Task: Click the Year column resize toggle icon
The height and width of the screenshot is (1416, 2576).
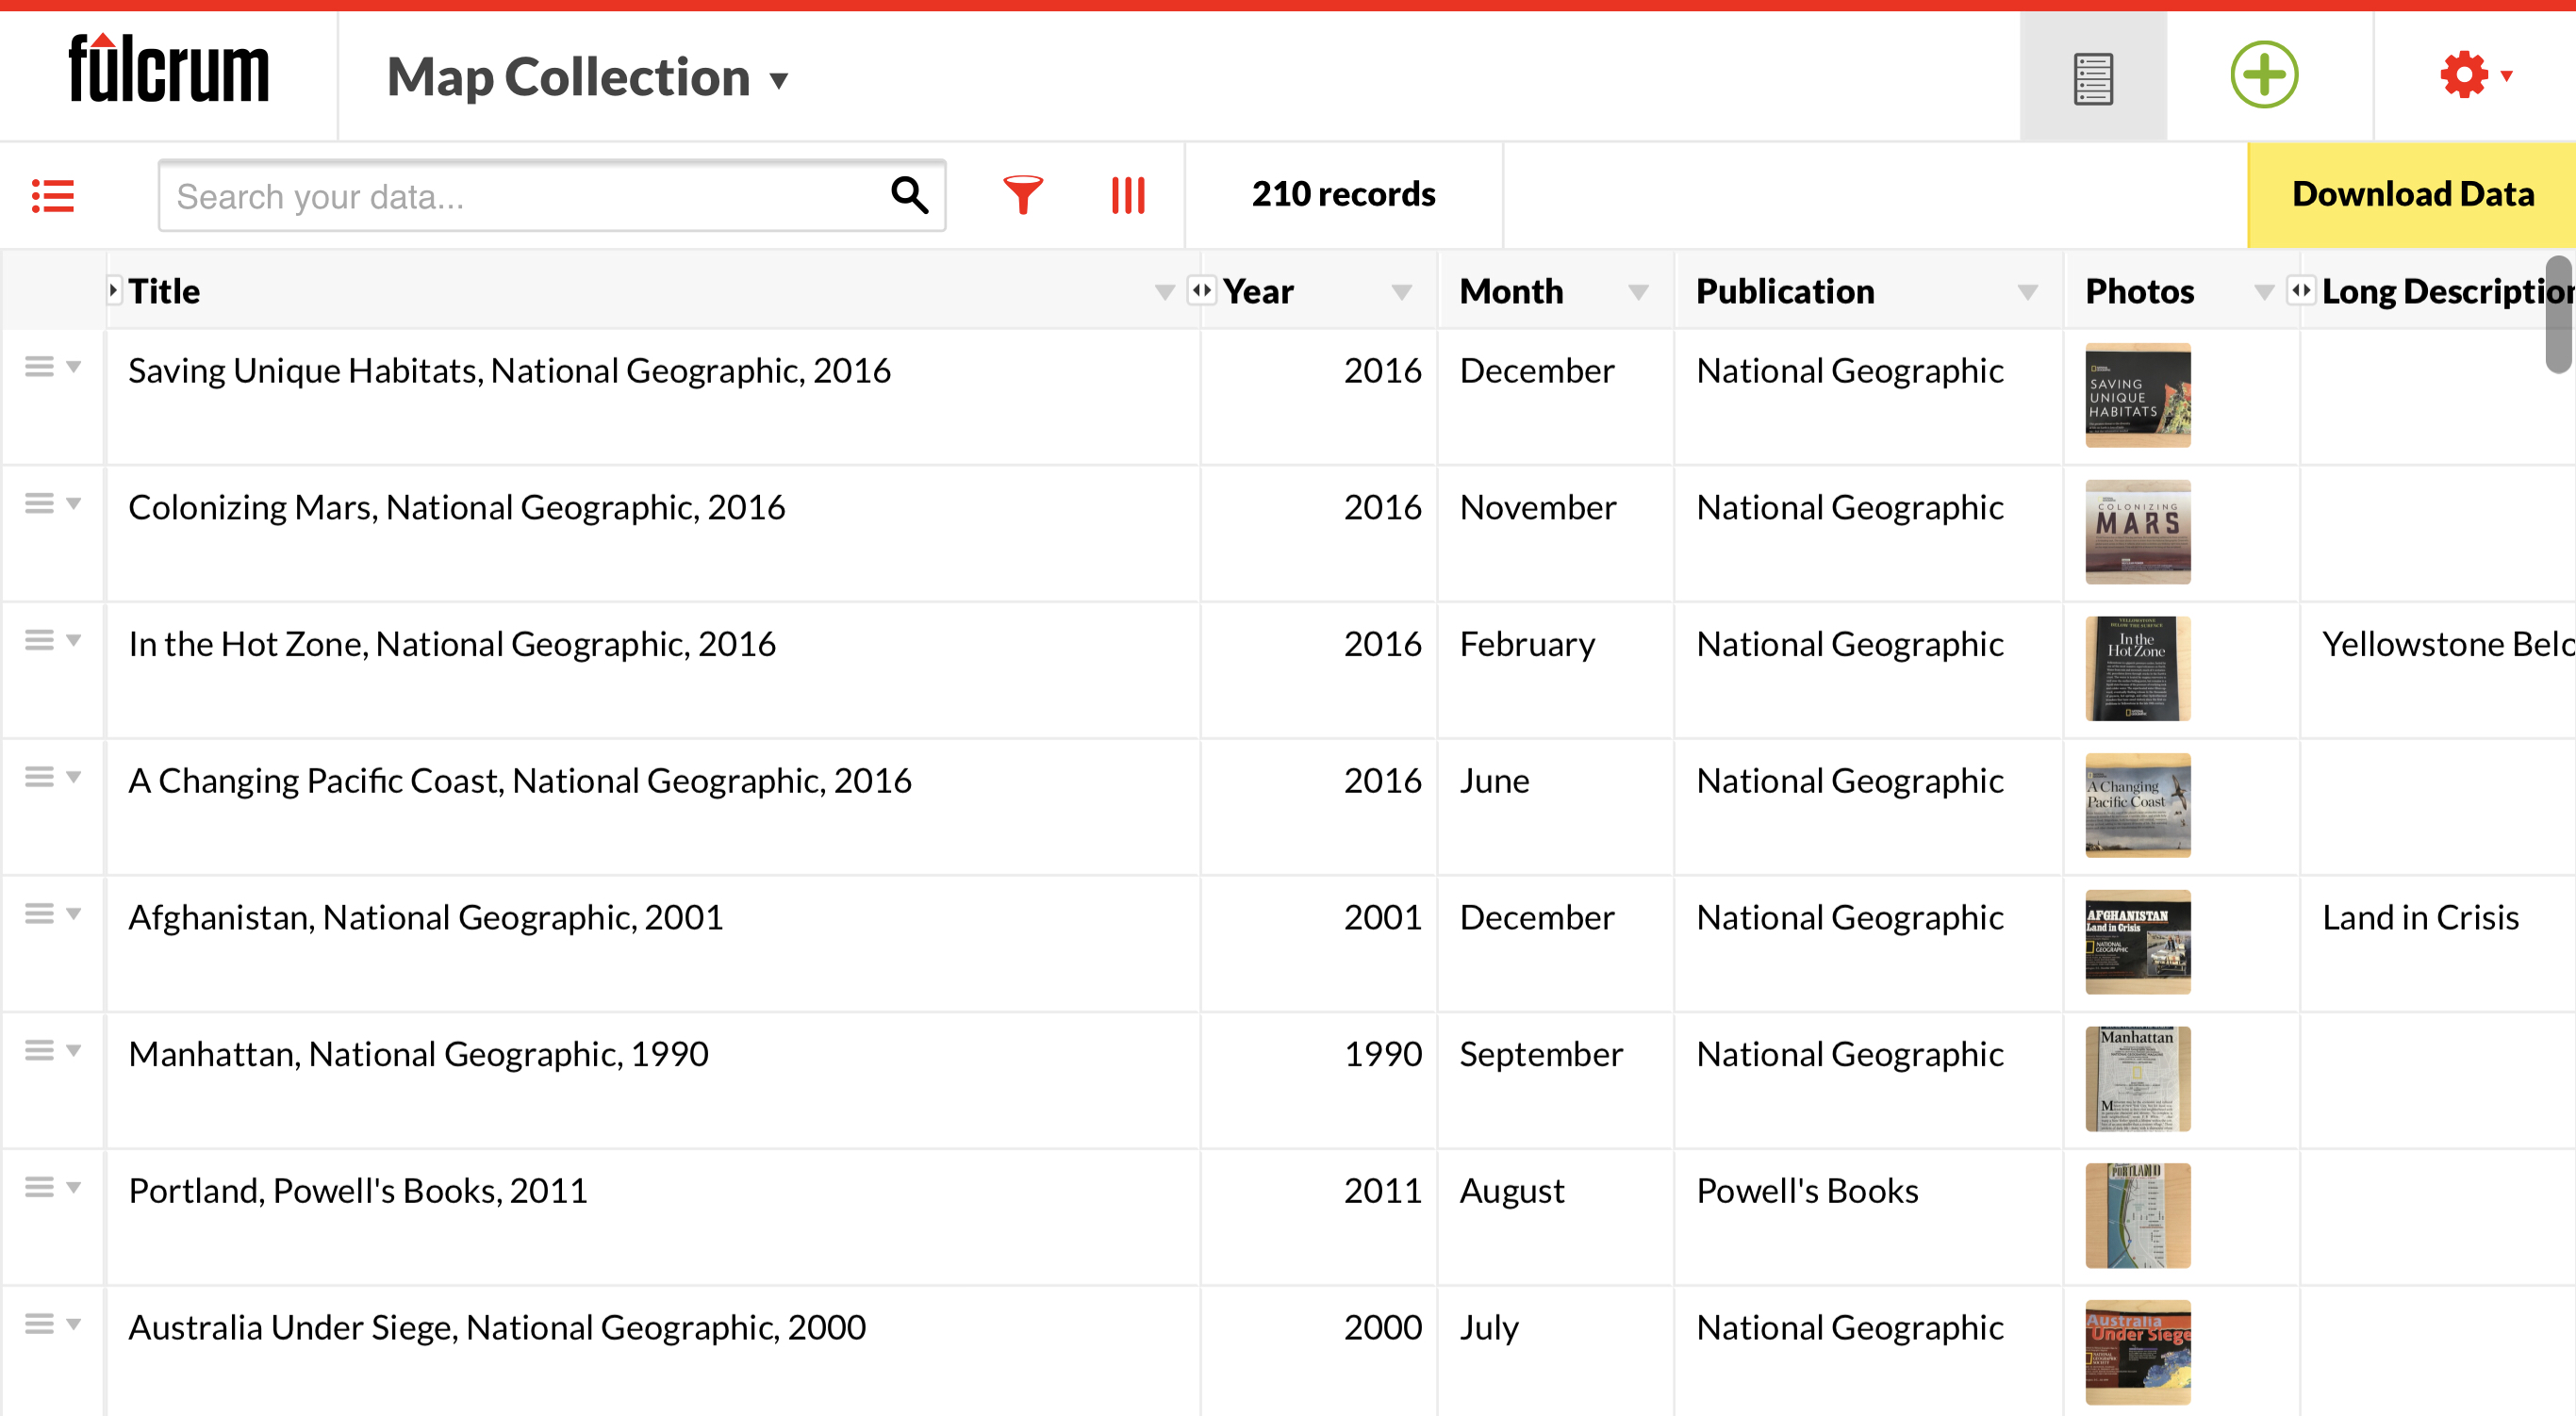Action: (1201, 290)
